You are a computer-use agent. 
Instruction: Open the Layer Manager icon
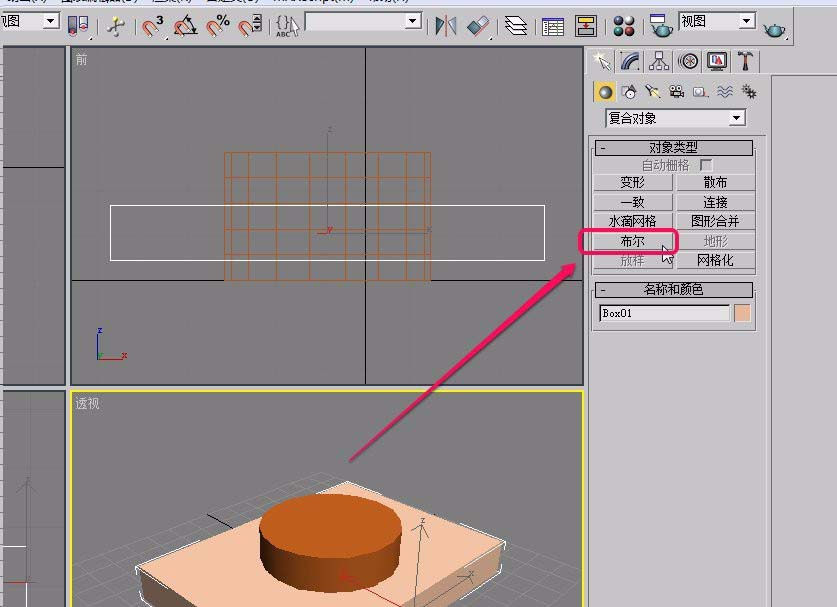coord(516,26)
